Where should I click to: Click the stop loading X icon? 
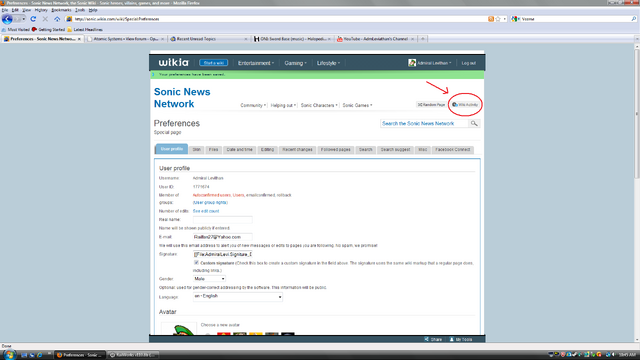[45, 19]
